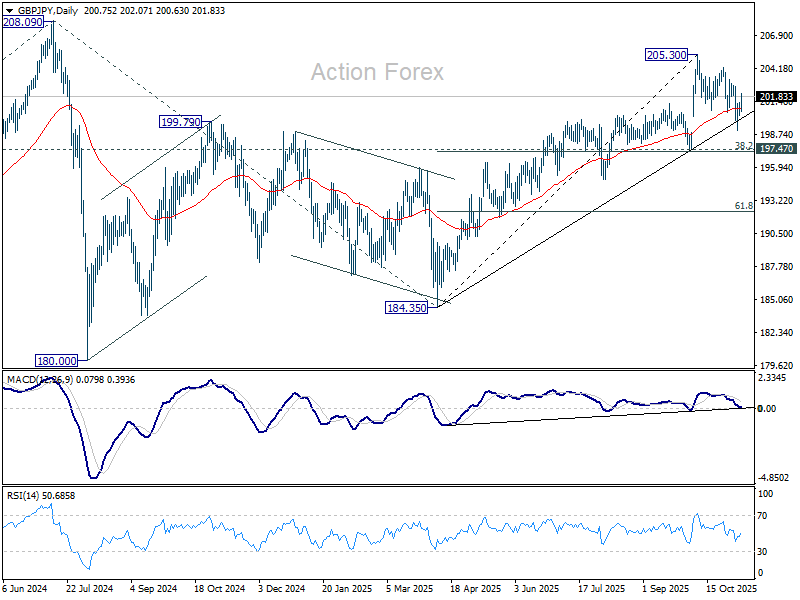Select the 205.300 price label
This screenshot has height=600, width=800.
point(666,55)
